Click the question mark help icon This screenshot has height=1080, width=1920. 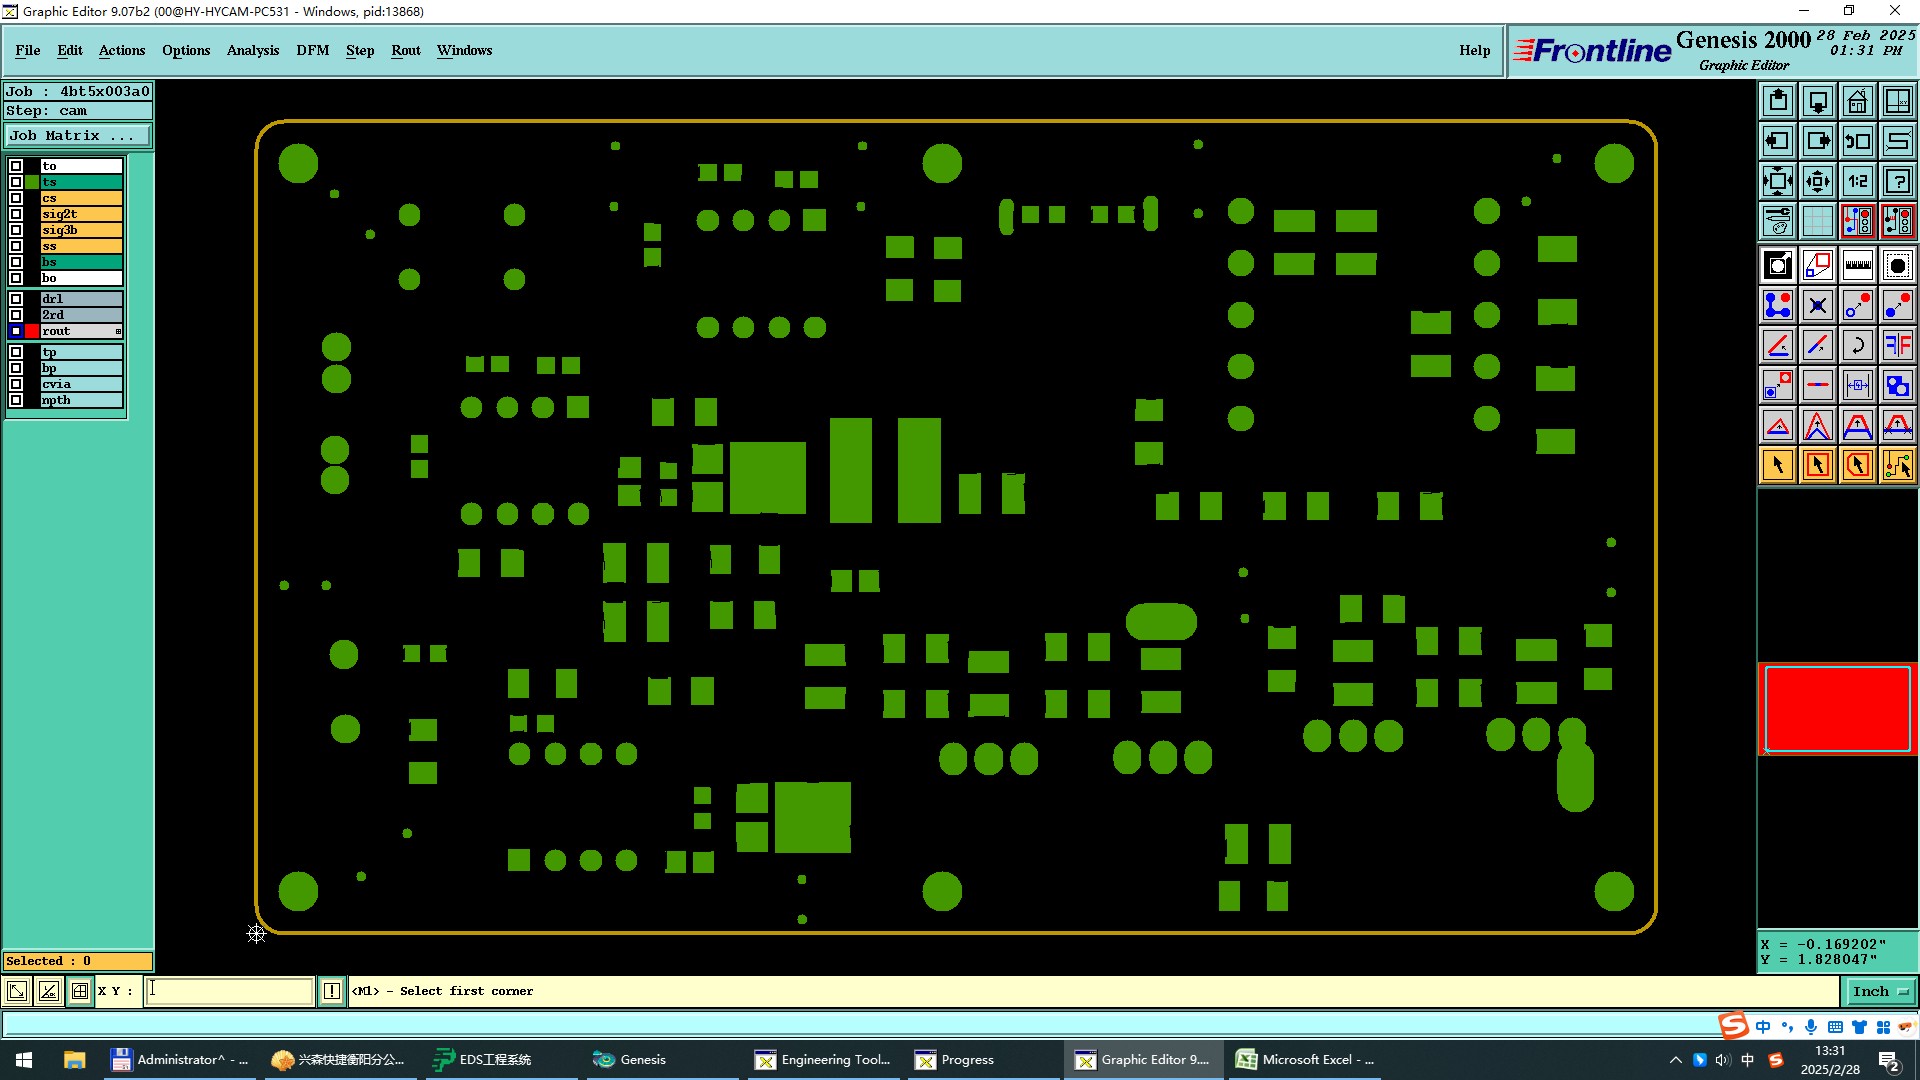click(1897, 181)
